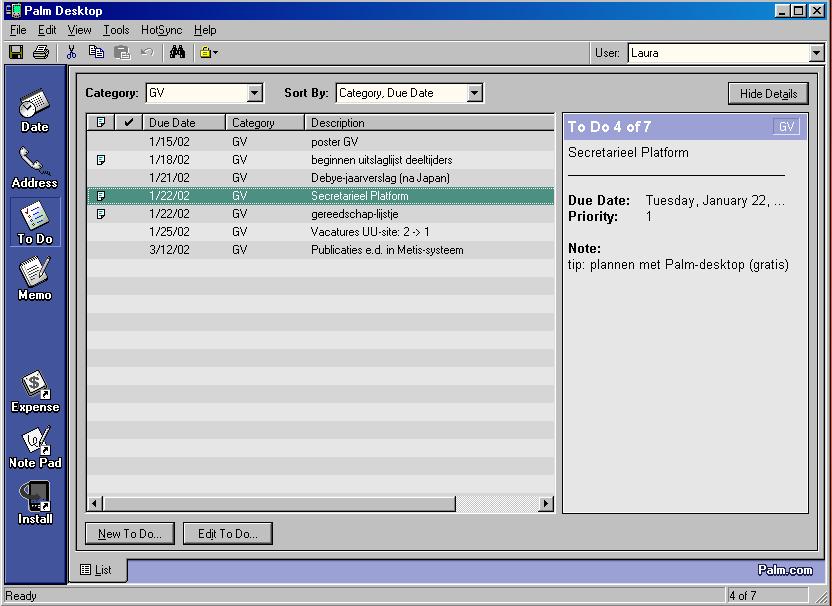Click the note text in details pane

(x=678, y=264)
